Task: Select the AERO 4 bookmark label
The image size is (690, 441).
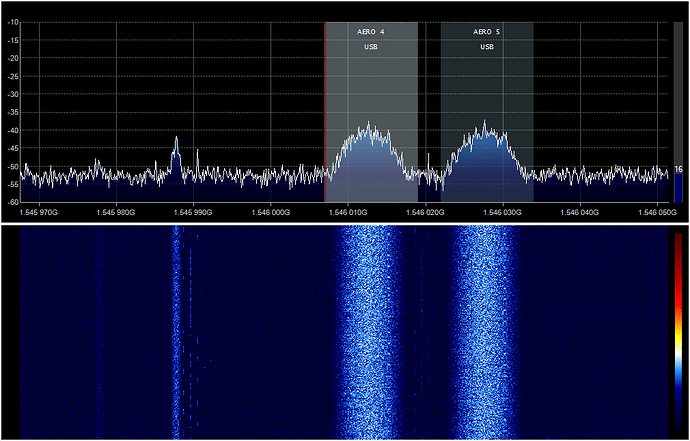Action: 371,32
